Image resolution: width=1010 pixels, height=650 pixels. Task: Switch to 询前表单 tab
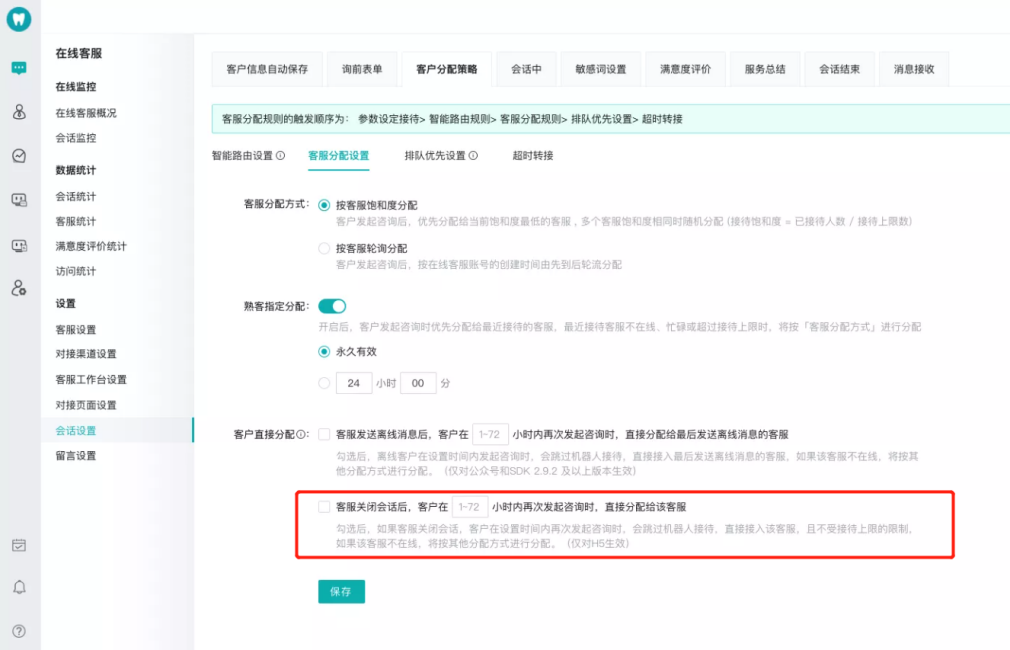pyautogui.click(x=362, y=69)
